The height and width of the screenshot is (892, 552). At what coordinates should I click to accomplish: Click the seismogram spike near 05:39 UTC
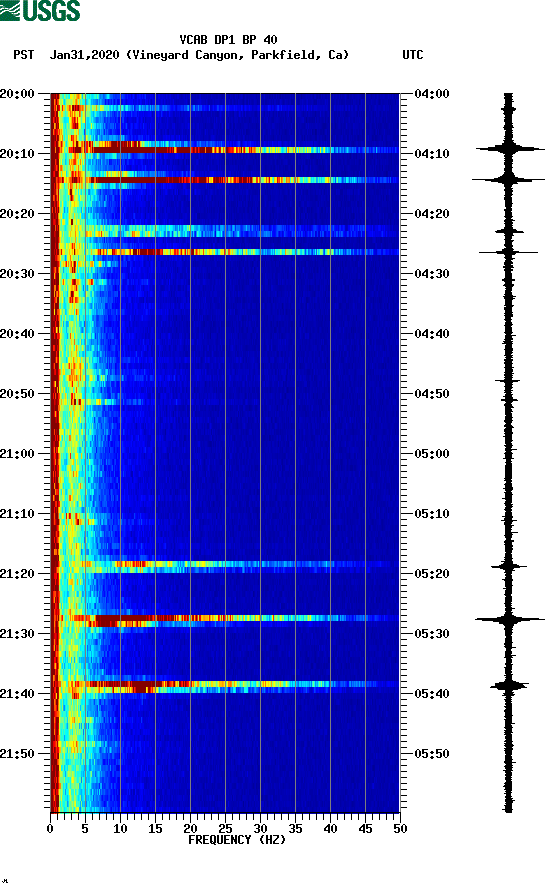click(509, 686)
